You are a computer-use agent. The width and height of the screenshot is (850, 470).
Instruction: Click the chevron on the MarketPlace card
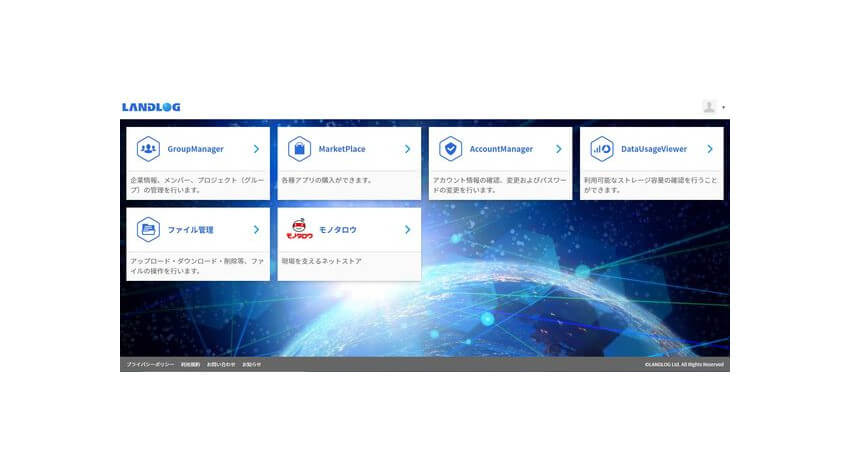point(408,149)
